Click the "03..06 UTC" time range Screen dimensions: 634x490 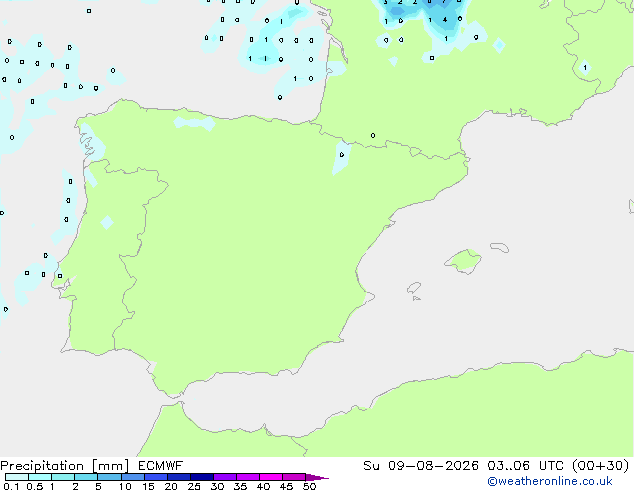526,466
